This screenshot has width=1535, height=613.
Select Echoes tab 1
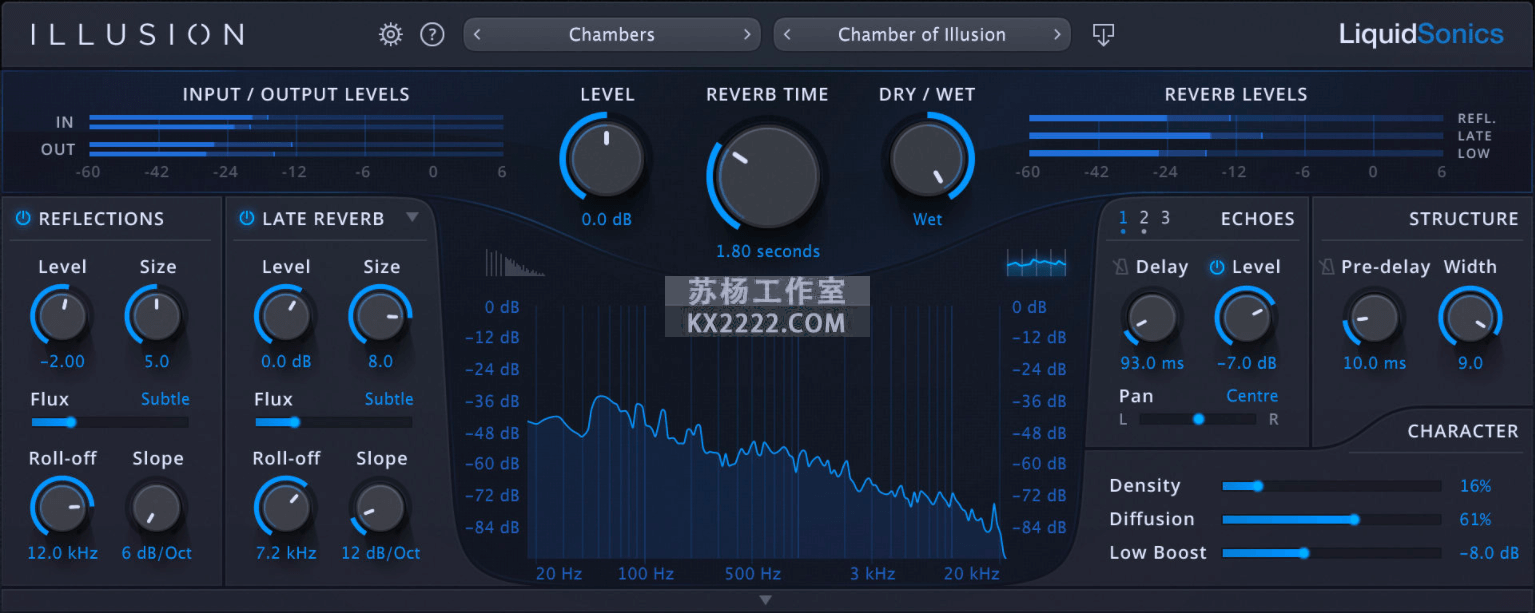pyautogui.click(x=1124, y=218)
